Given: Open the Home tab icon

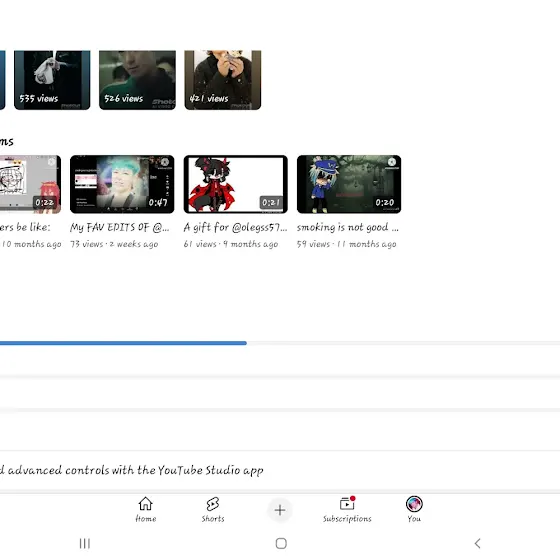Looking at the screenshot, I should coord(145,504).
